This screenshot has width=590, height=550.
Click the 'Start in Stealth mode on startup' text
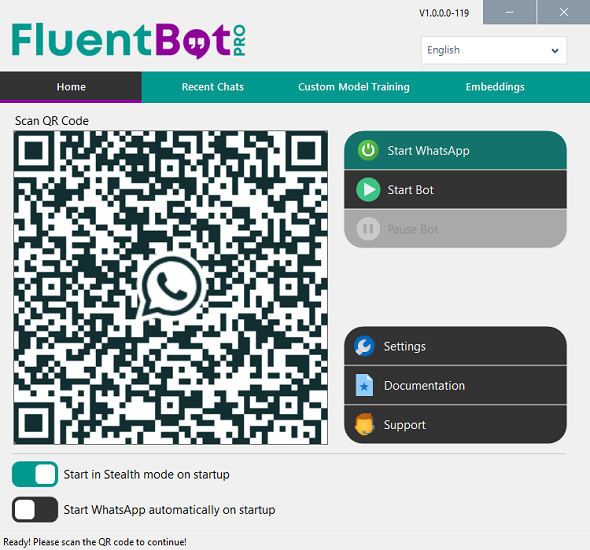point(146,474)
